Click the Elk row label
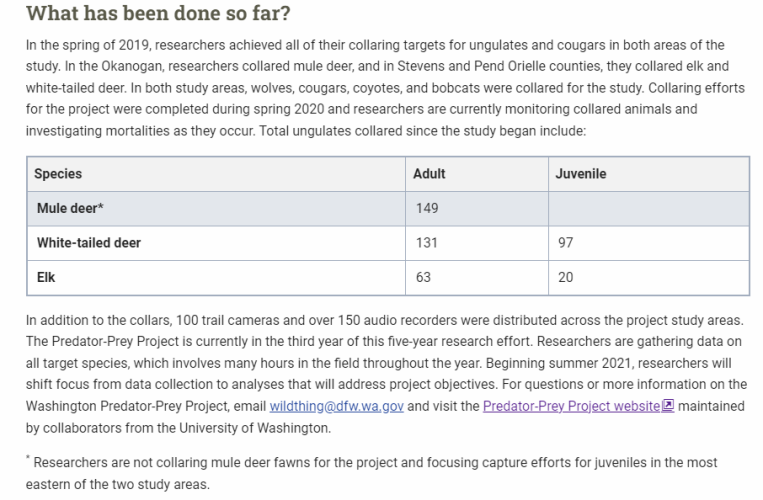The width and height of the screenshot is (763, 500). tap(46, 277)
